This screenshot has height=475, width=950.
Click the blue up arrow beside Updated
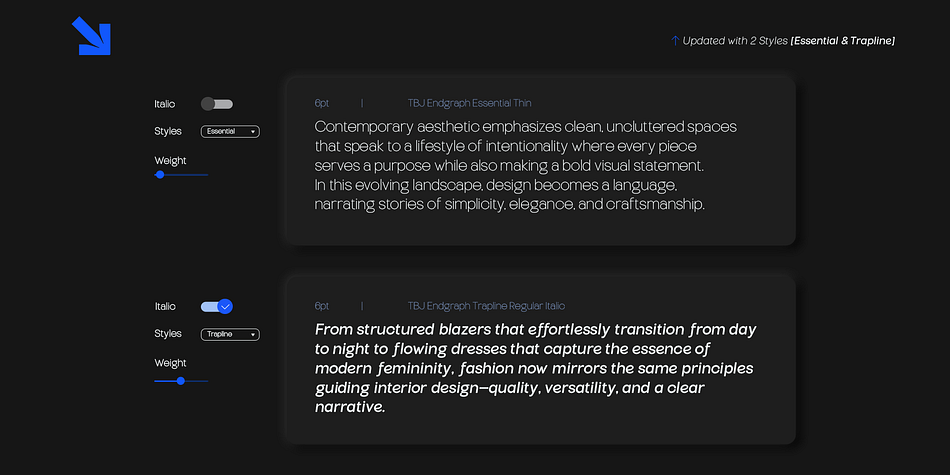(675, 41)
